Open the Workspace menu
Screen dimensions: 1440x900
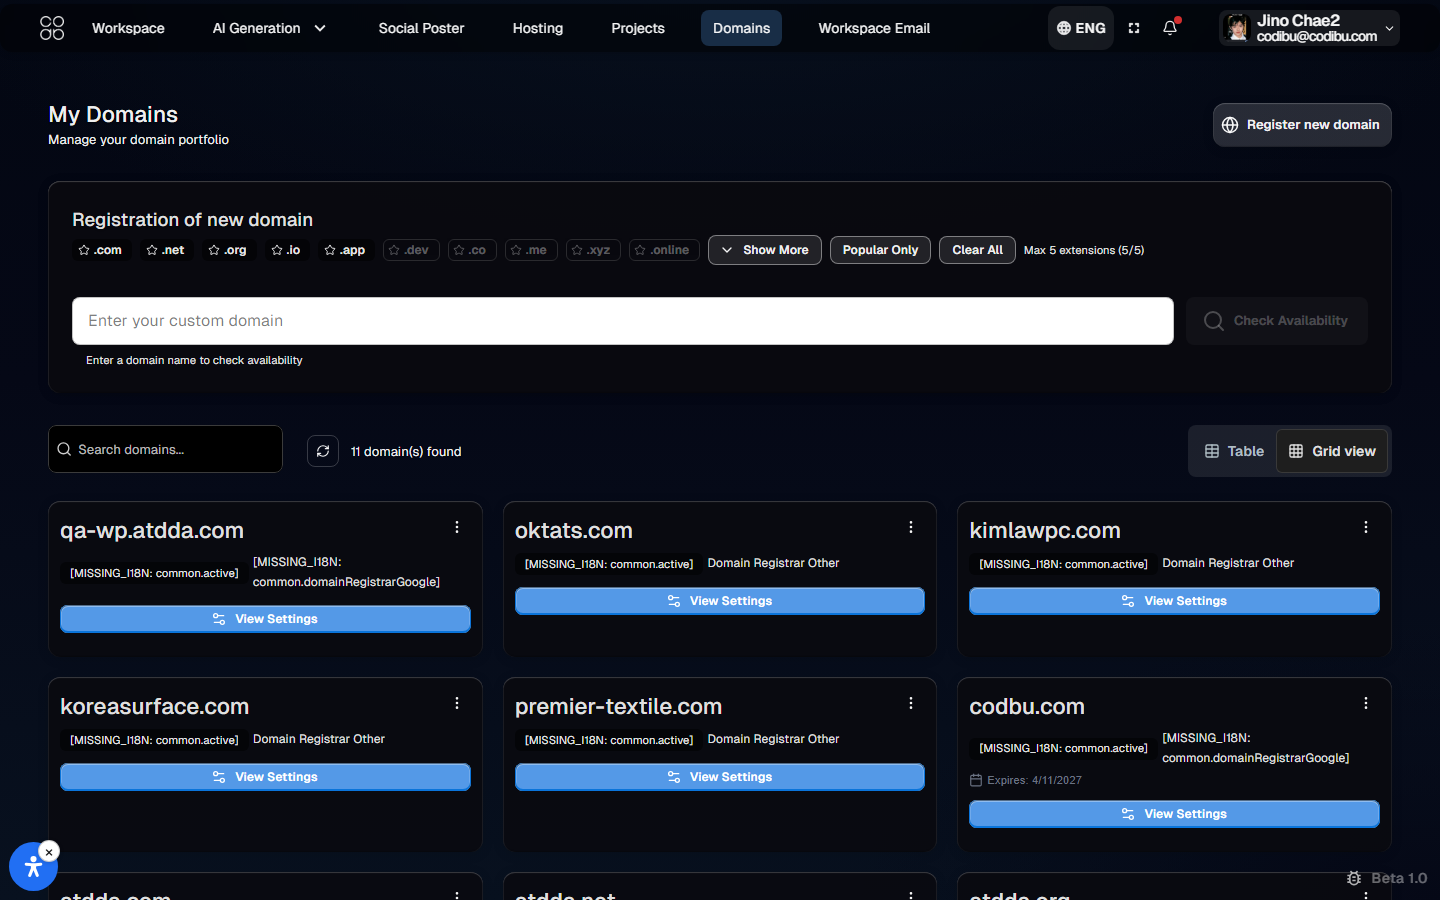click(128, 28)
